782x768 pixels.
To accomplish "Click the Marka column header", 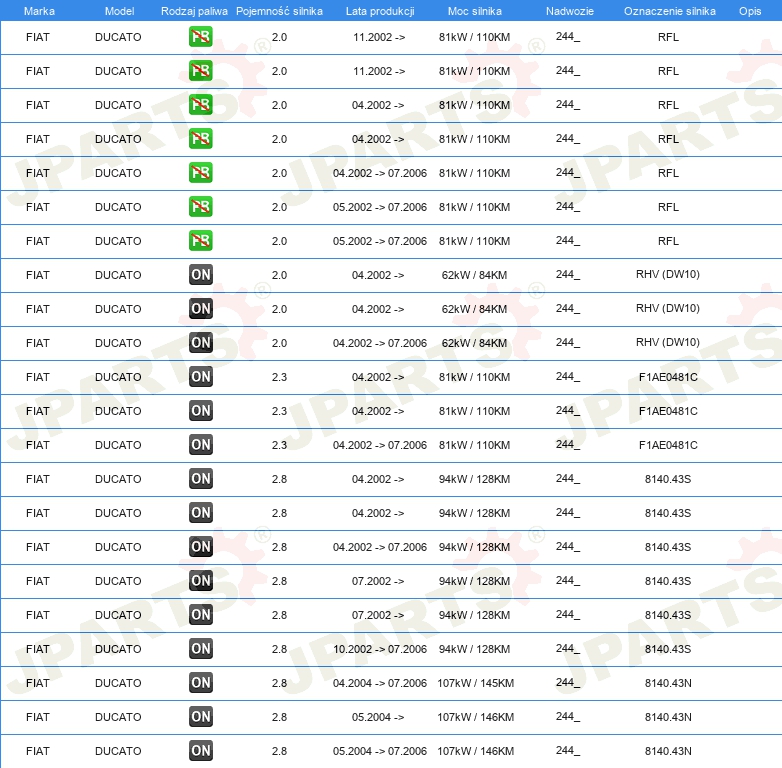I will tap(39, 11).
